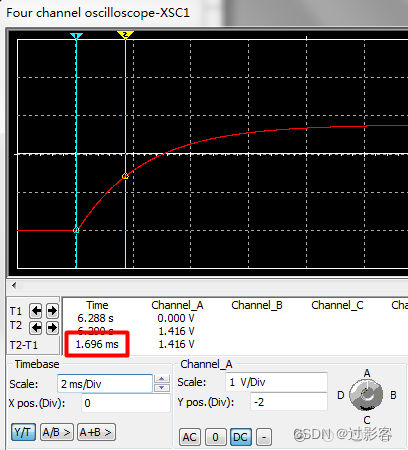Select channel A on the knob
The image size is (408, 450).
pos(367,373)
